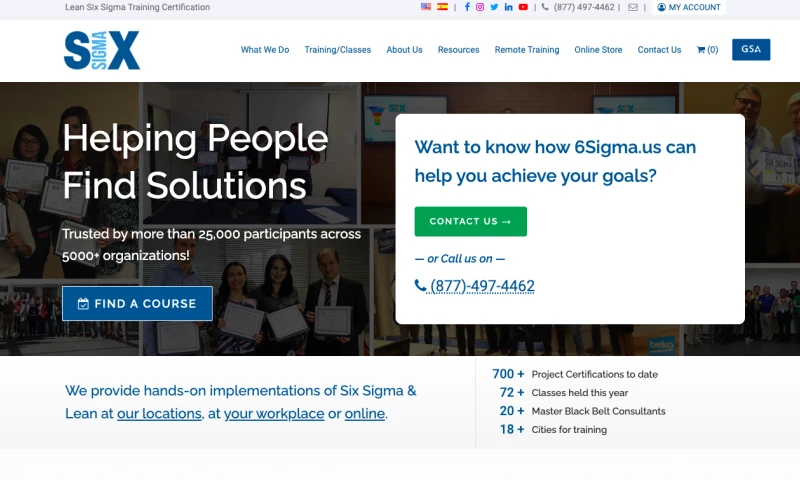800x480 pixels.
Task: Click the envelope email icon
Action: point(633,7)
